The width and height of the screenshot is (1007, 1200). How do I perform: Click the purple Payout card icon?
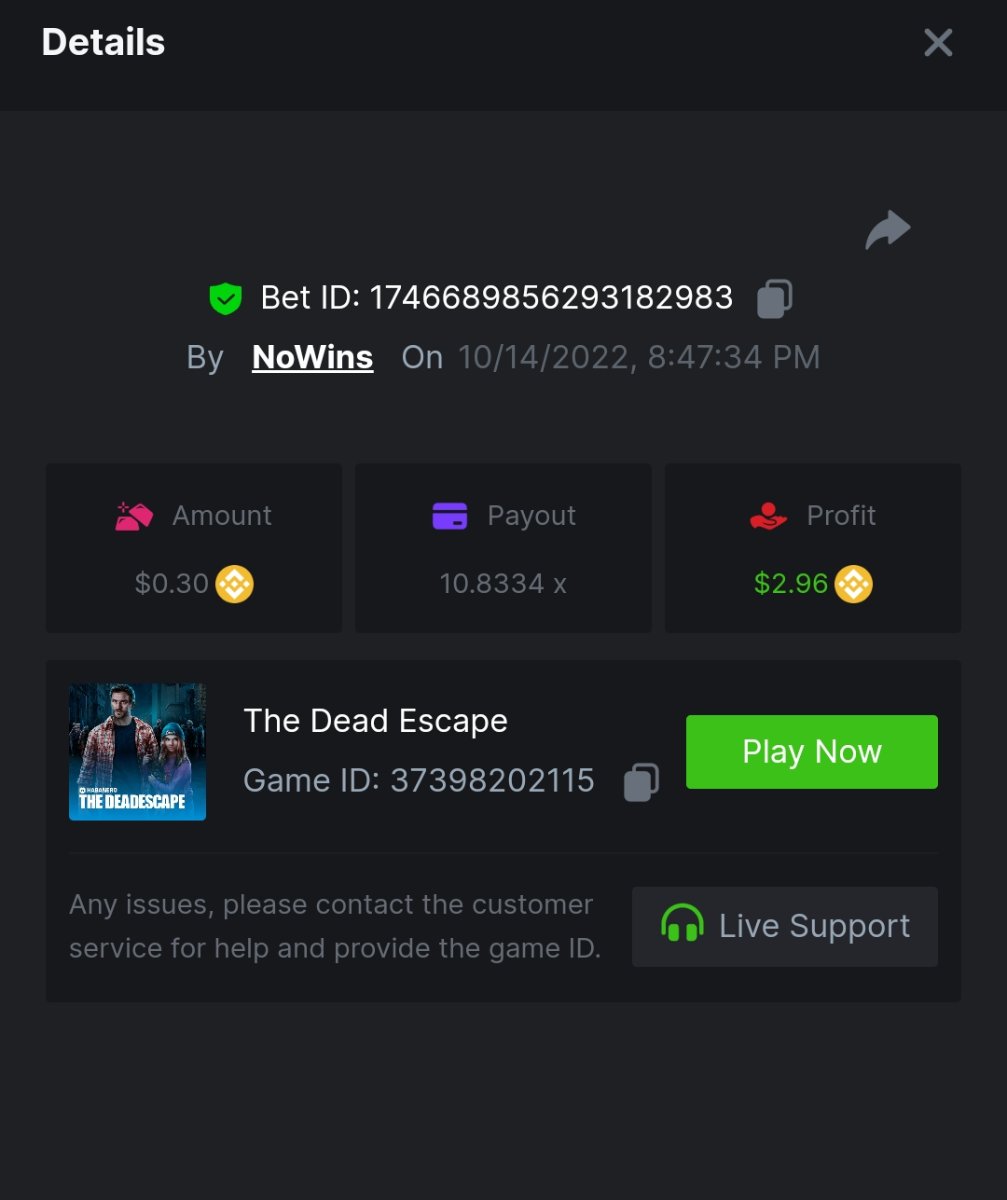pos(450,516)
